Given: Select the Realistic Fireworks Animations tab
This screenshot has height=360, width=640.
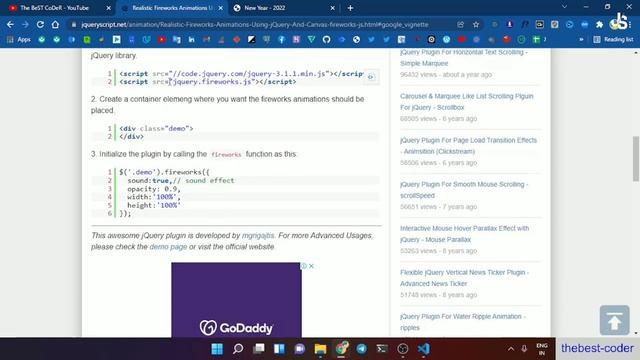Looking at the screenshot, I should [172, 8].
